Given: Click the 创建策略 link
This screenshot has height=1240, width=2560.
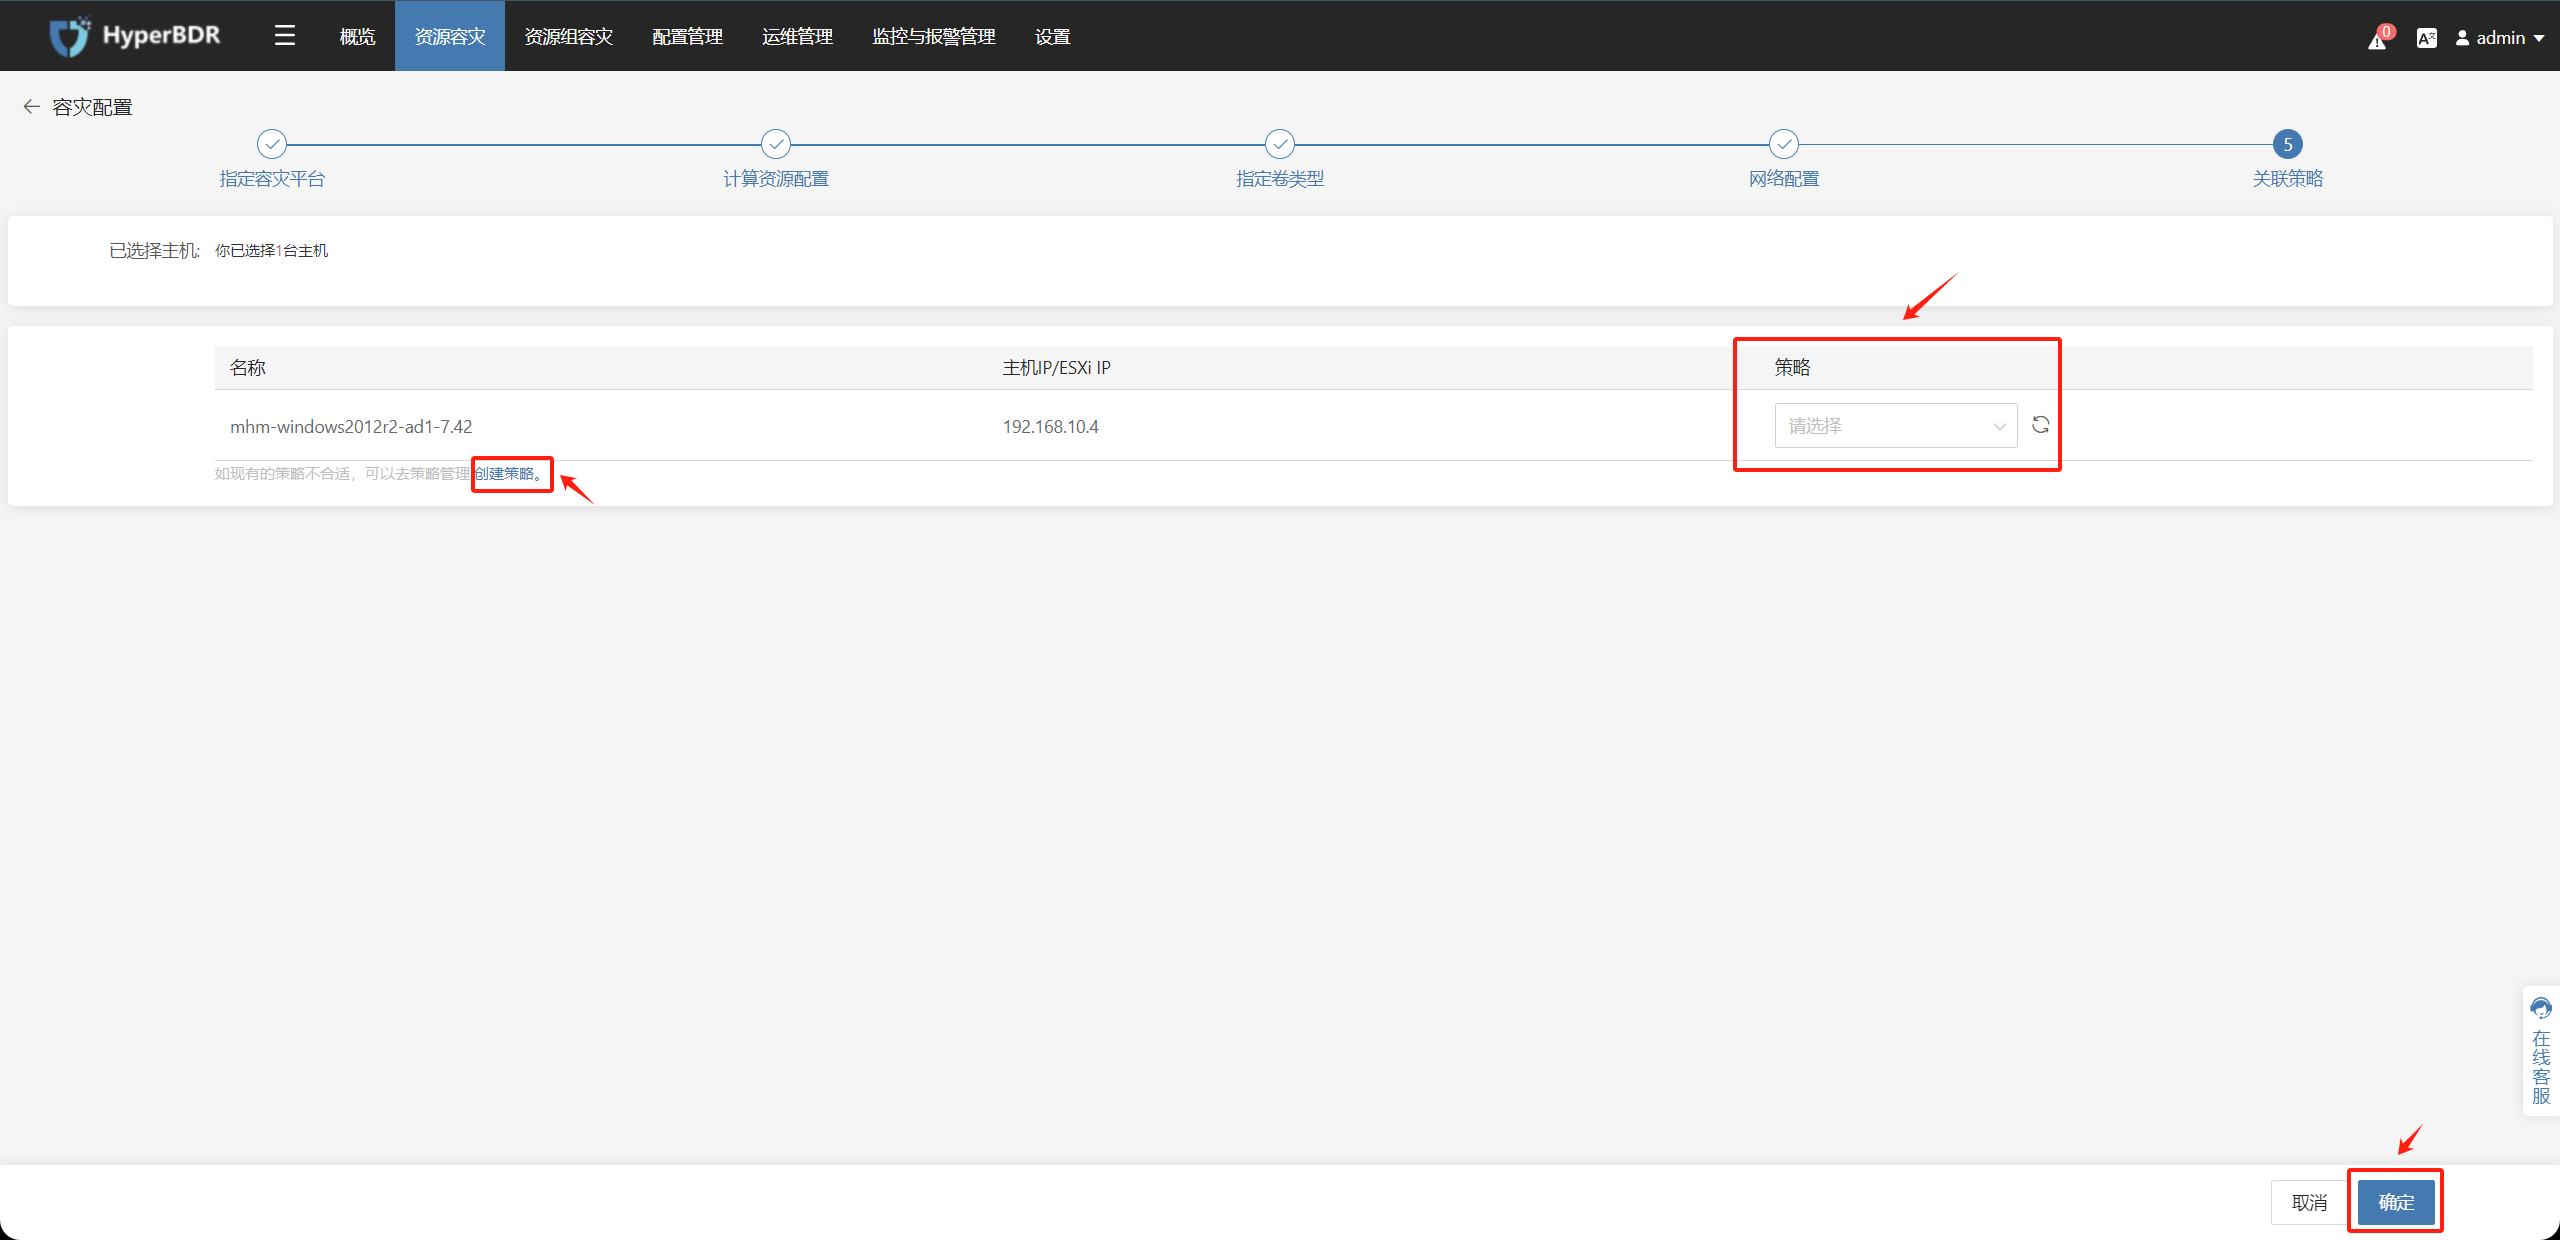Looking at the screenshot, I should tap(510, 473).
